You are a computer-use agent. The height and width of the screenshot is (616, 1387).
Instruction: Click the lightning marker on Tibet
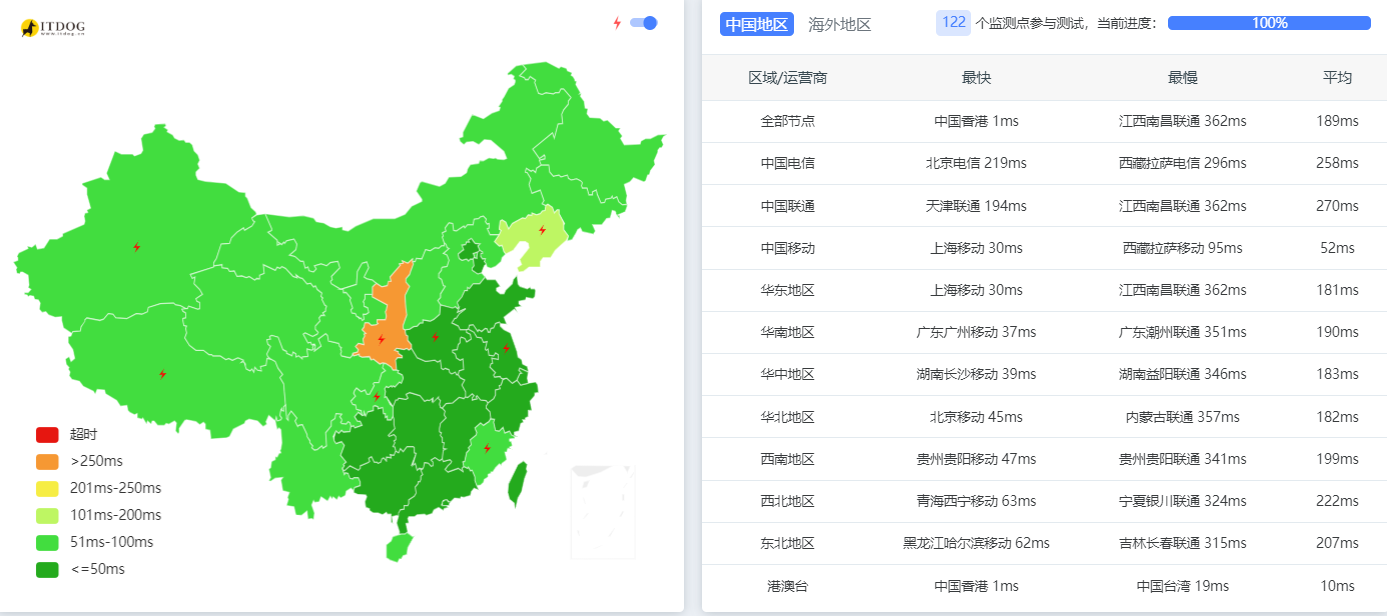pos(163,374)
